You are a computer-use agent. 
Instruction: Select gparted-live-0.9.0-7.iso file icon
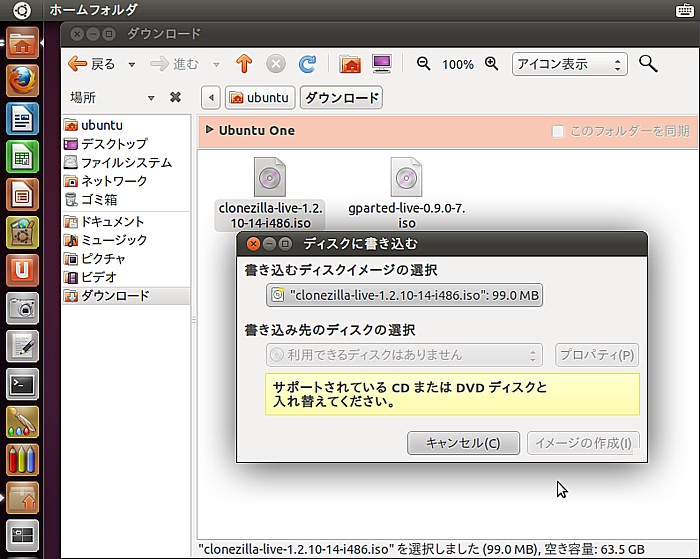click(x=406, y=177)
